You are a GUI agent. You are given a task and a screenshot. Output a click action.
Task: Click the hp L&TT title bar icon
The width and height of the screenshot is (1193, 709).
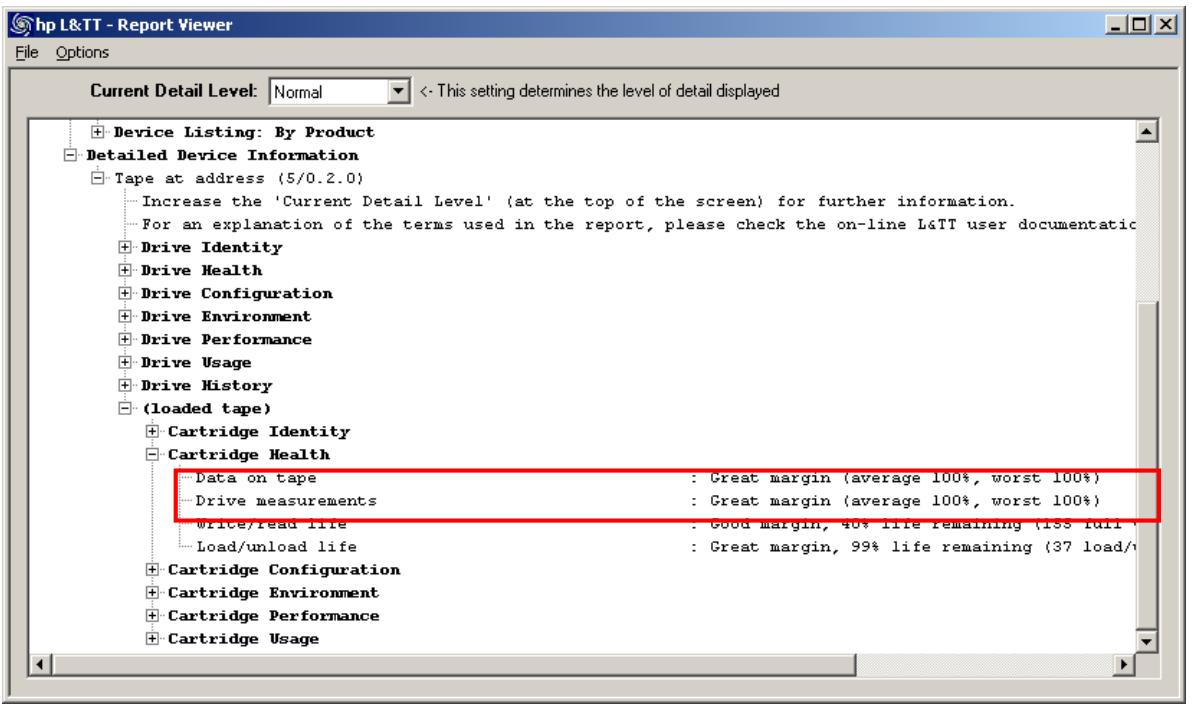click(23, 25)
